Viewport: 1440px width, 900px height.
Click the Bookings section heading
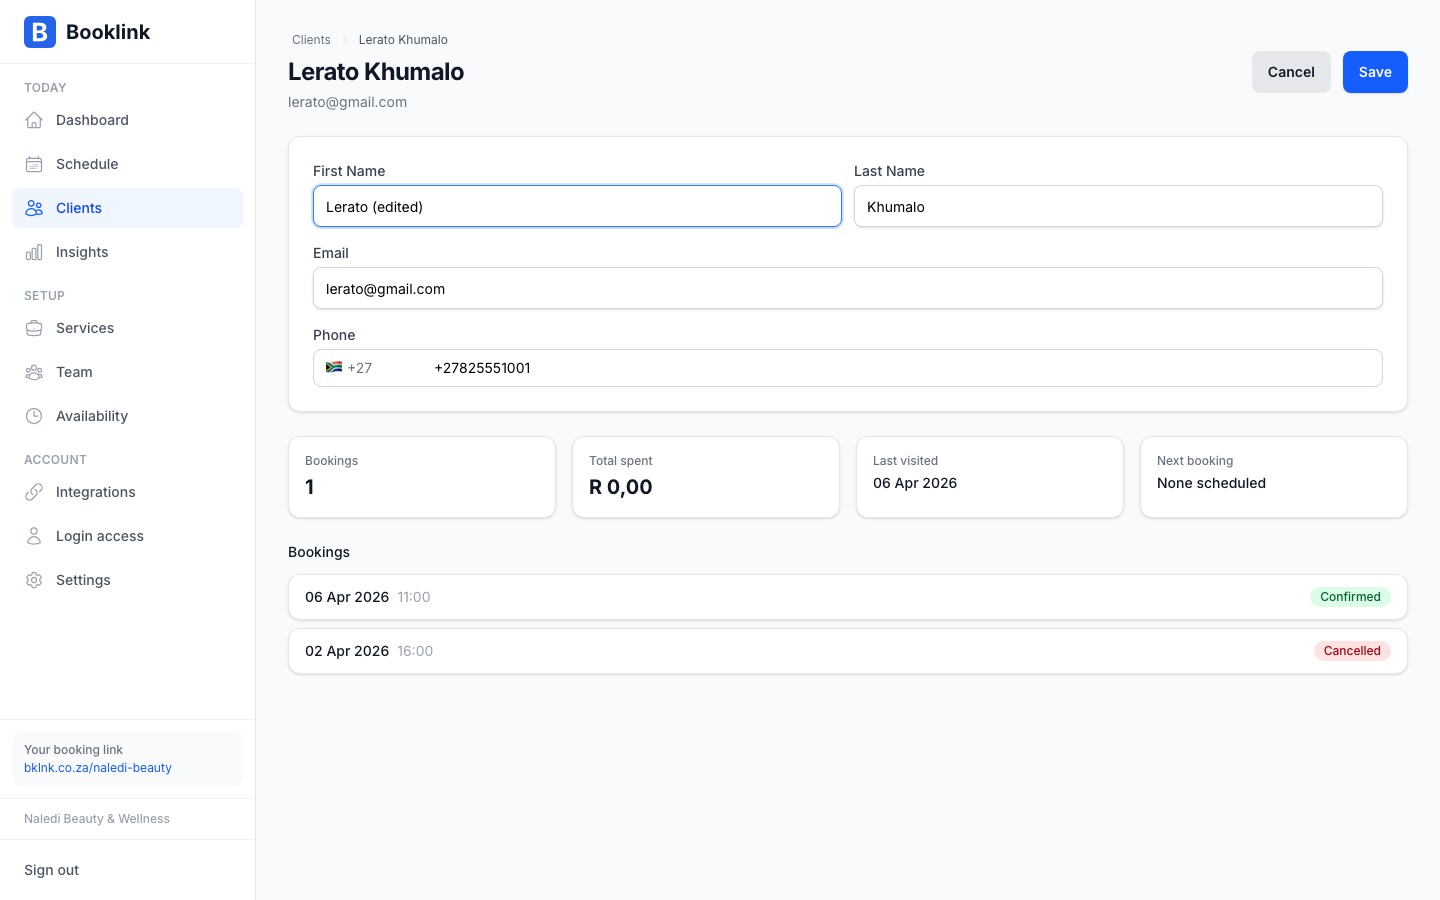click(319, 552)
